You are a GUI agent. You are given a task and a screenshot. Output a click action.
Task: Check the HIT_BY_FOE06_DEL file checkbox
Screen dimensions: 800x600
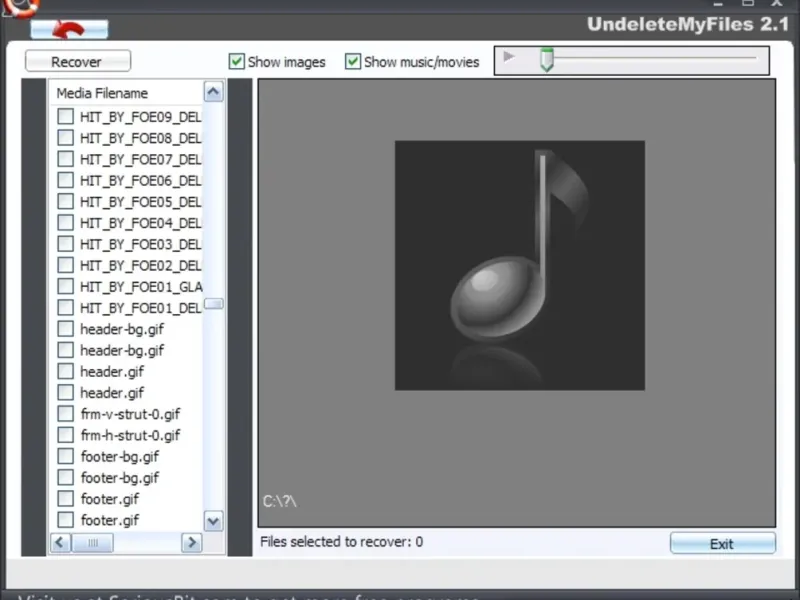tap(65, 180)
